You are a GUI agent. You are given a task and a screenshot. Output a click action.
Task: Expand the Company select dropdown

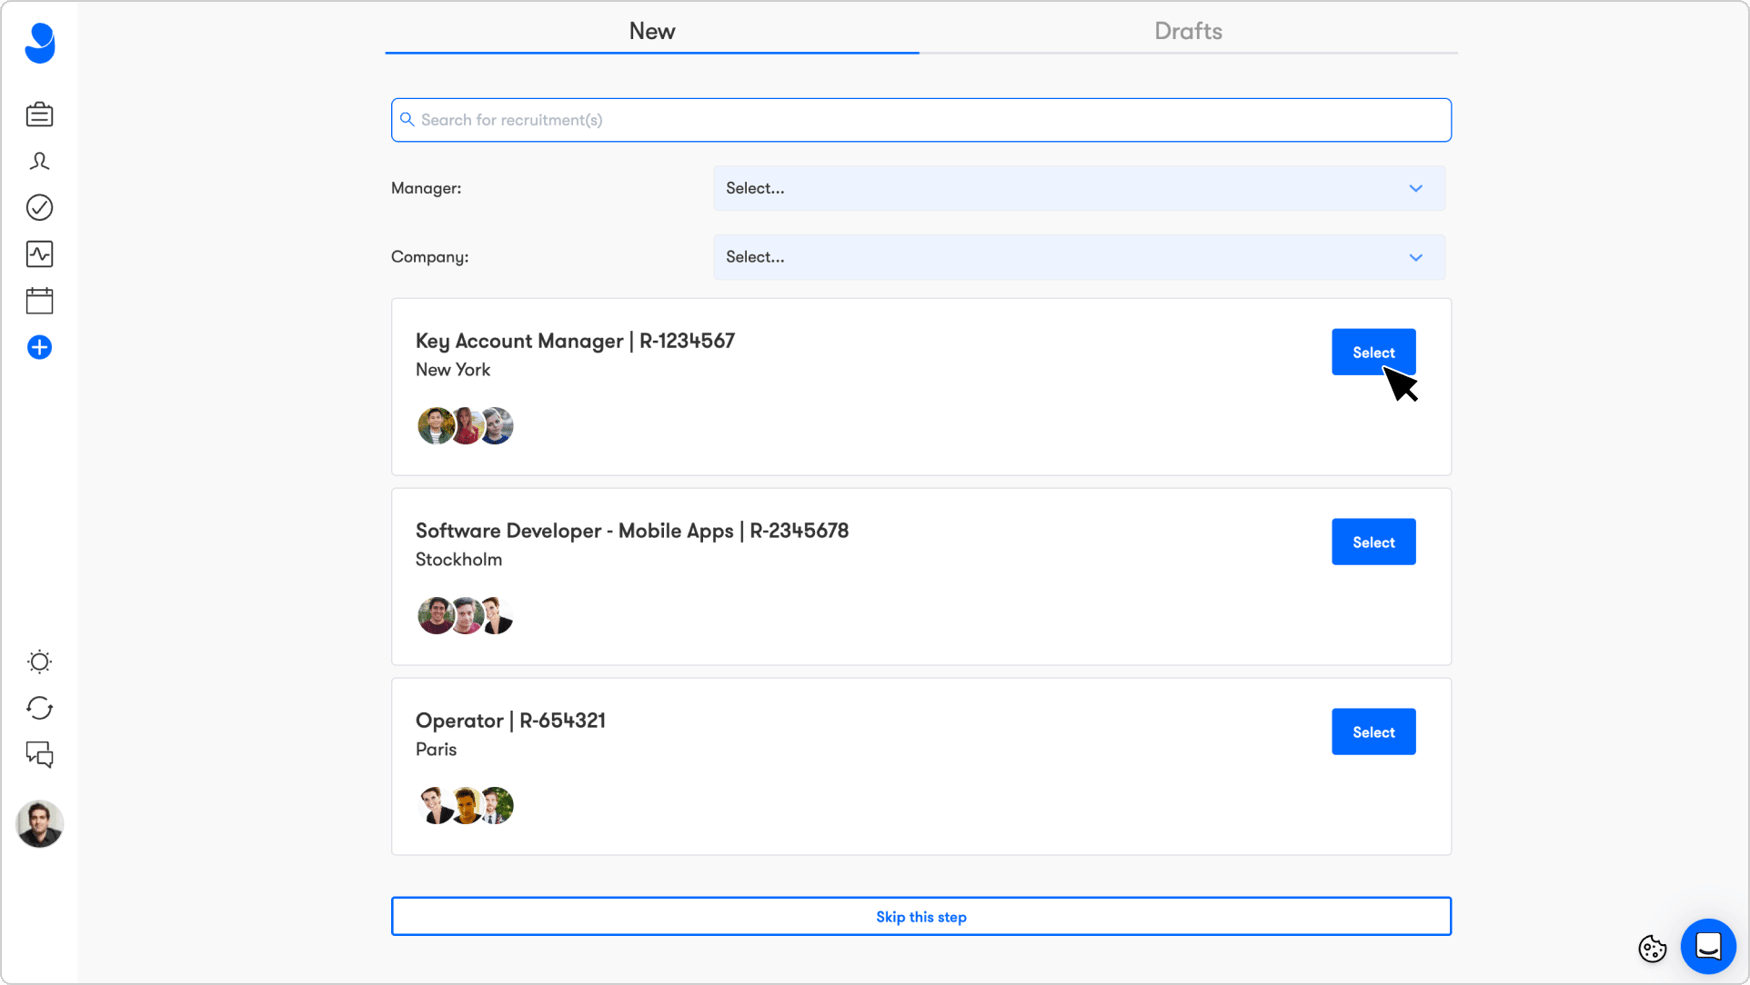1078,257
